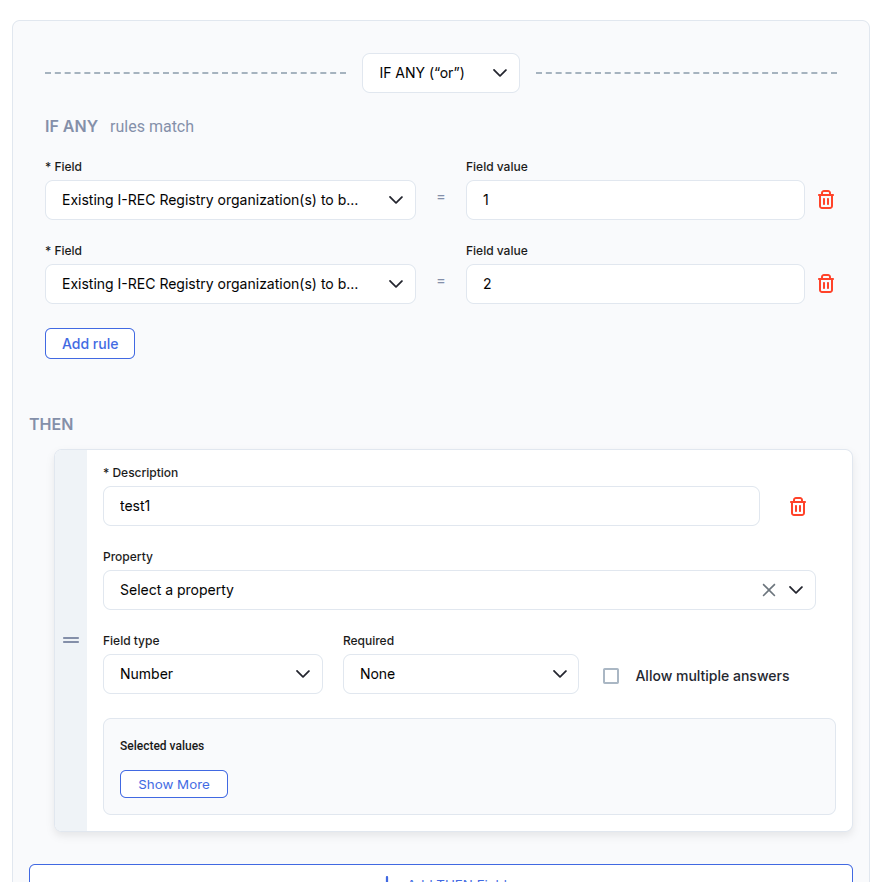Click the first Field value input showing 1
The height and width of the screenshot is (882, 880).
pos(634,200)
